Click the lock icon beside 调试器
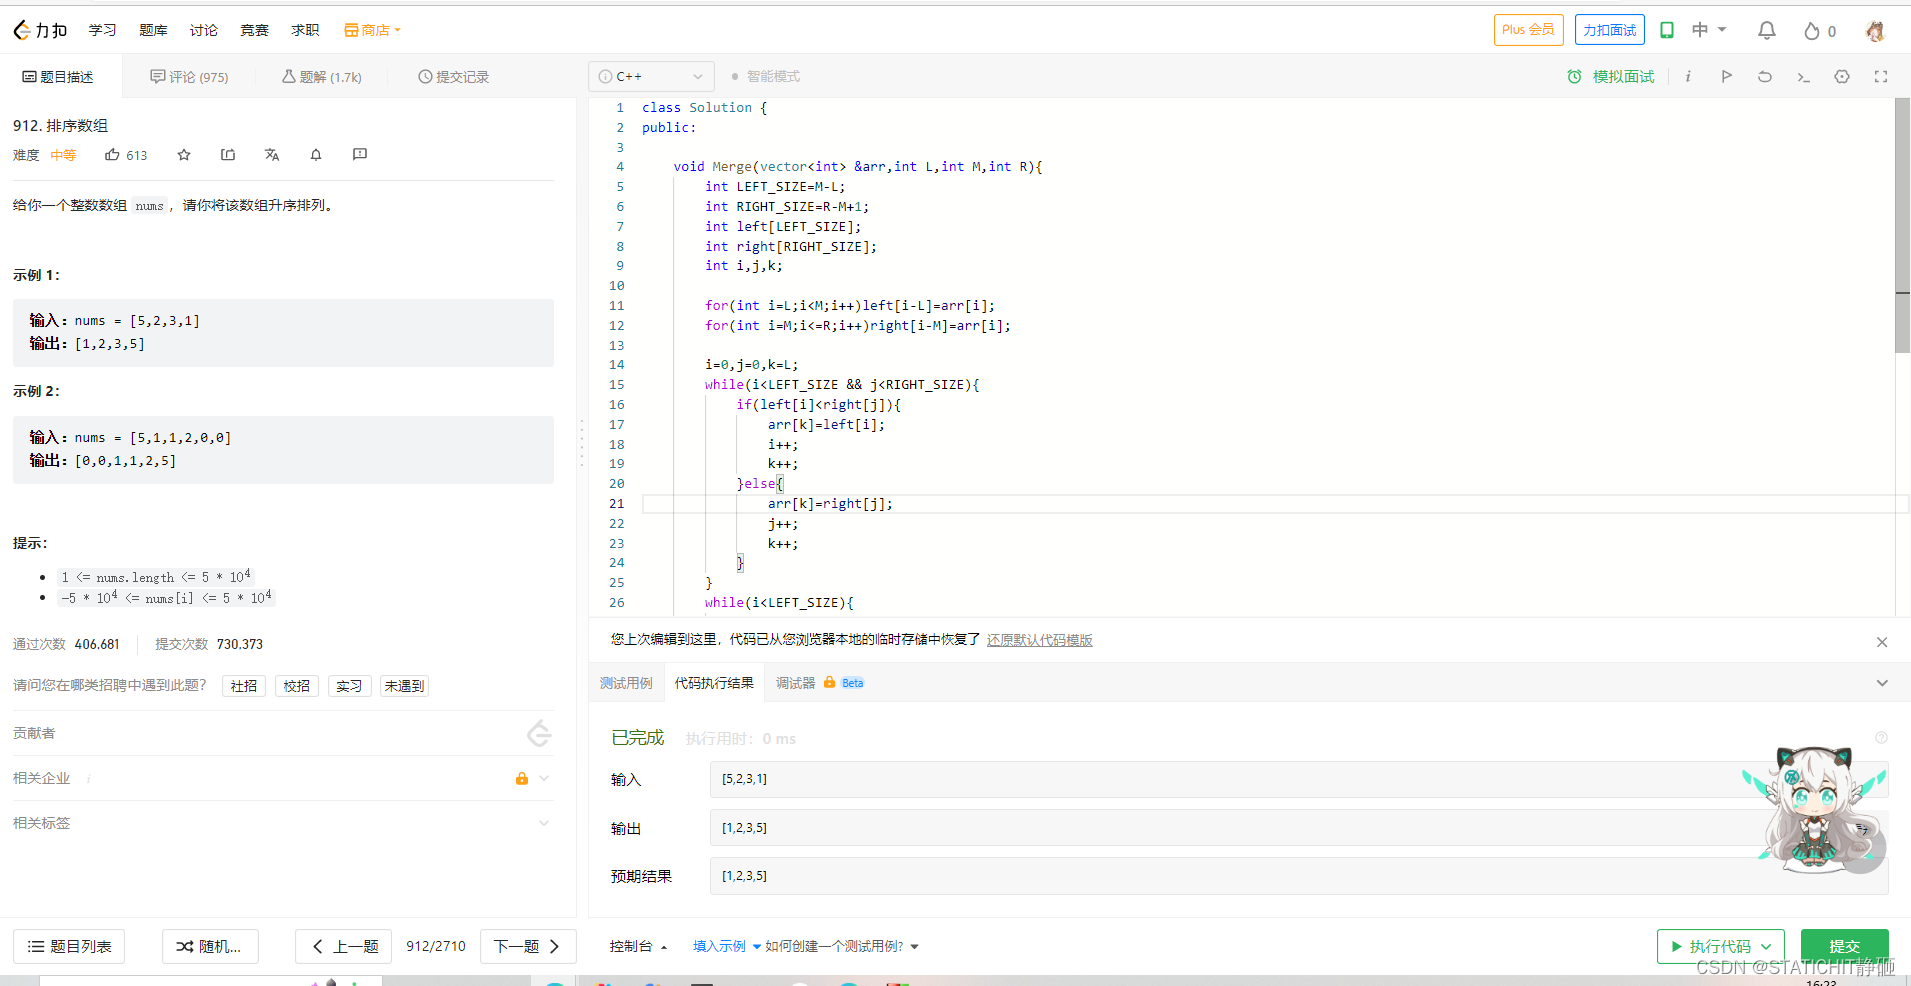This screenshot has width=1911, height=986. (829, 682)
